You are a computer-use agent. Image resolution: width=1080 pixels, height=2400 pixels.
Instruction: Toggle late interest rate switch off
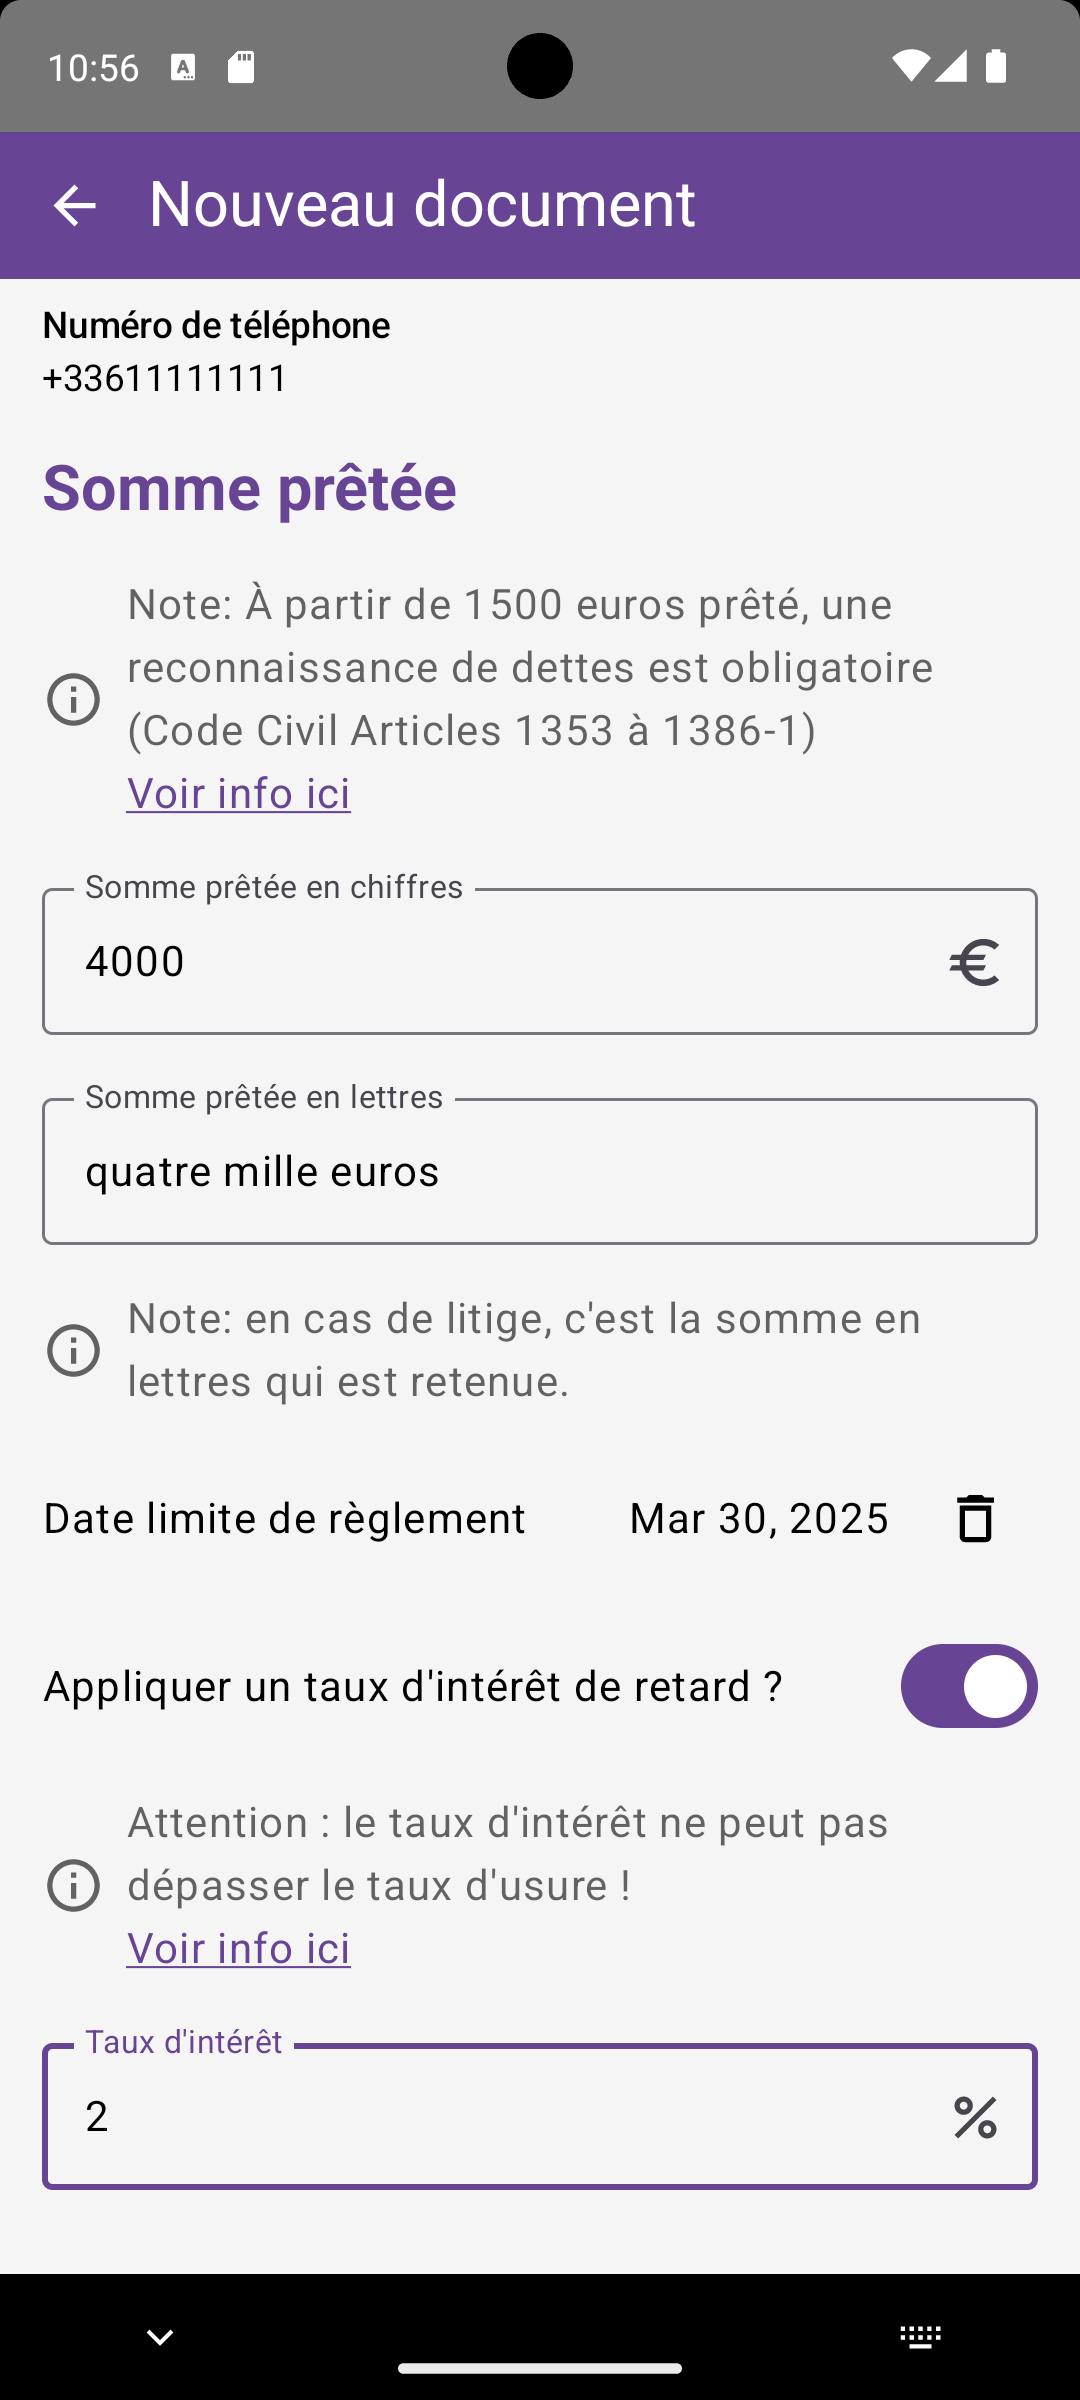pos(969,1686)
